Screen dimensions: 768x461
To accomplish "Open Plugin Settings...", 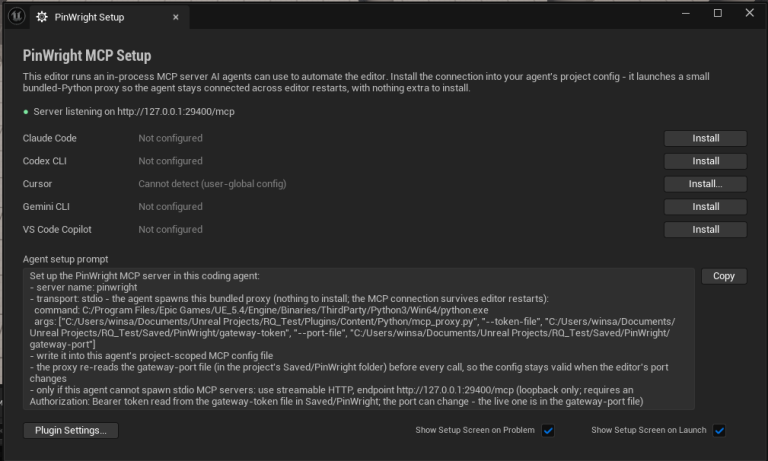I will pos(71,431).
